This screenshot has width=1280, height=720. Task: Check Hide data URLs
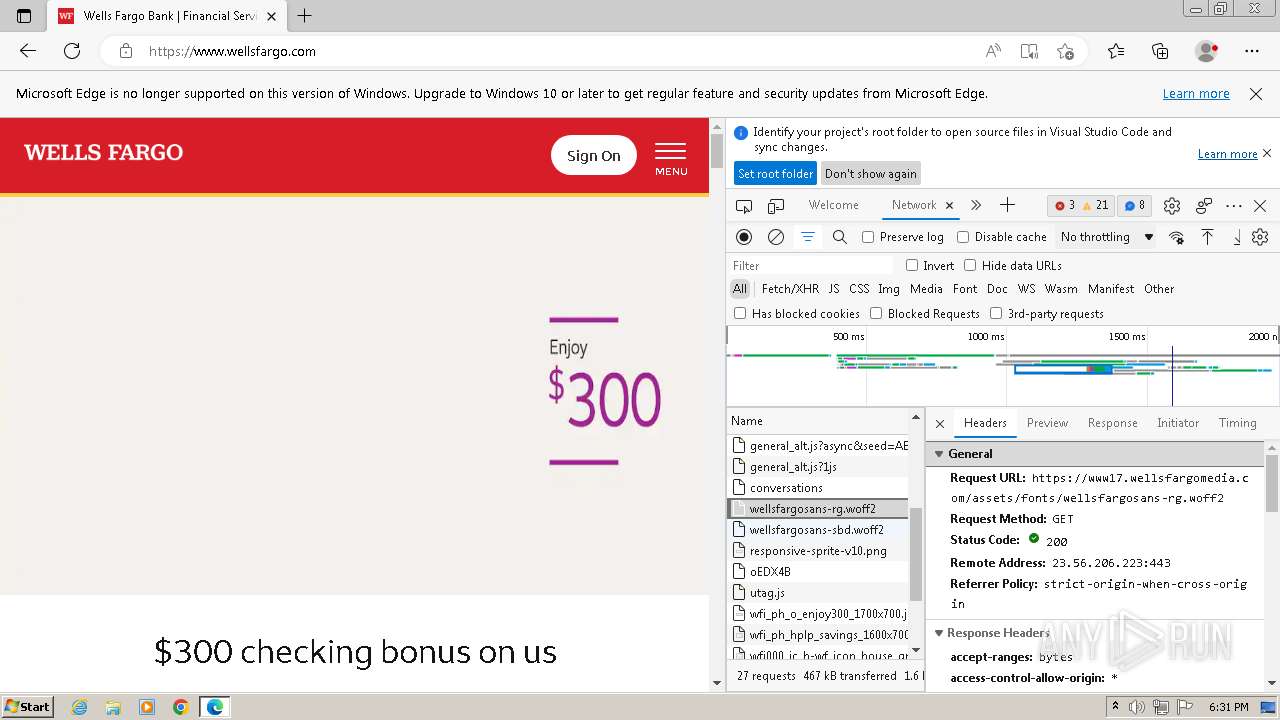click(x=970, y=265)
